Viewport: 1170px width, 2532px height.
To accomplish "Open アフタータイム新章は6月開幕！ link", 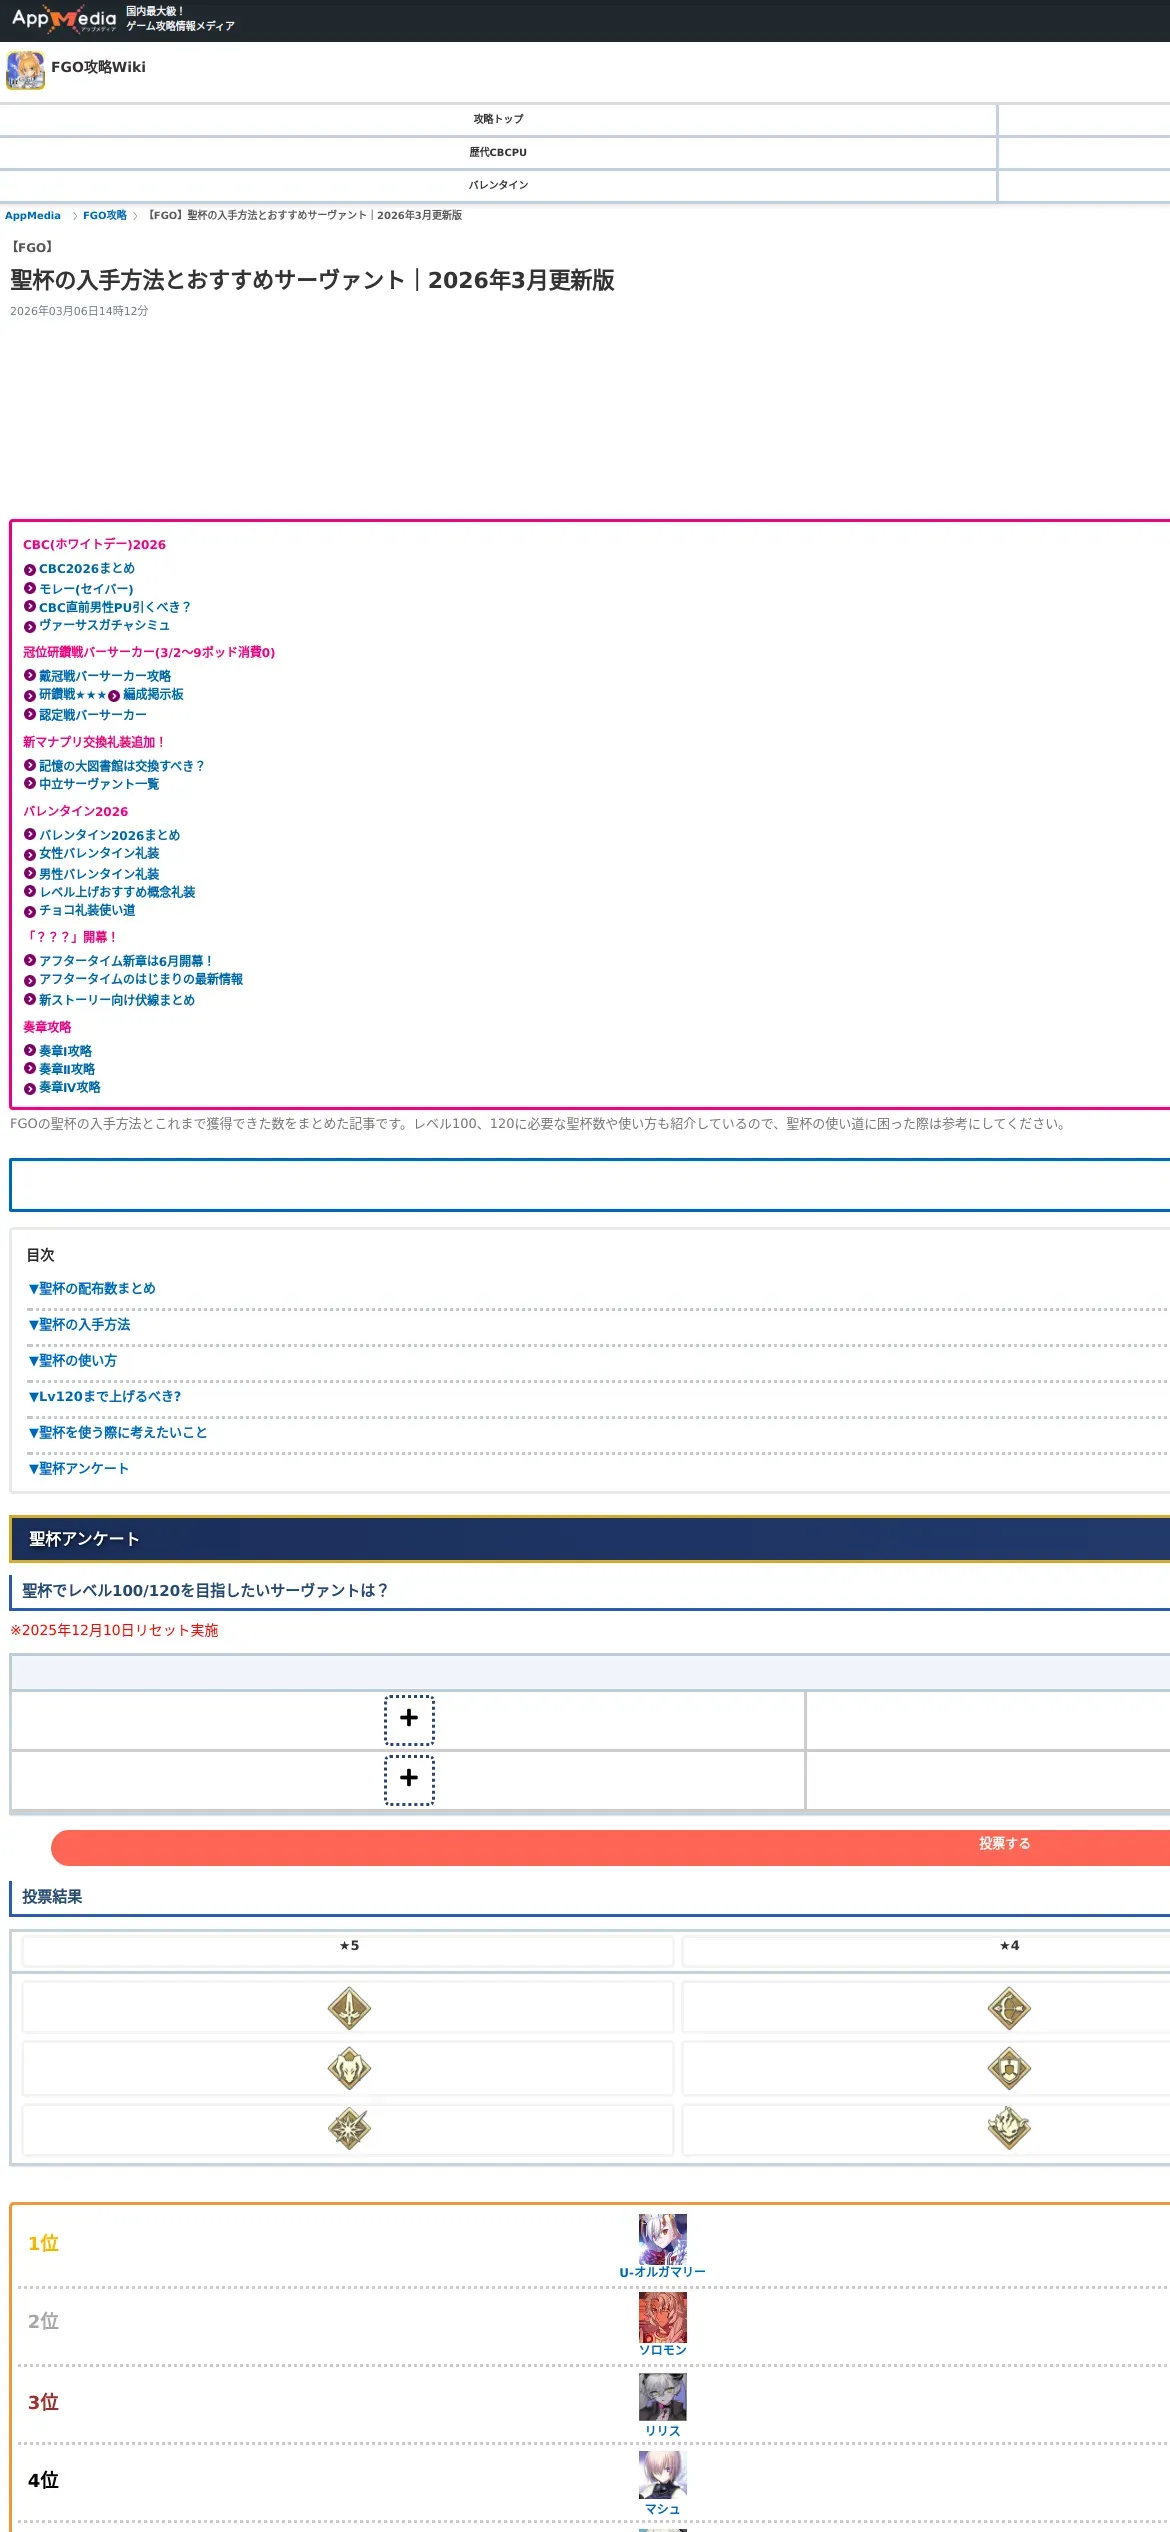I will click(x=127, y=962).
